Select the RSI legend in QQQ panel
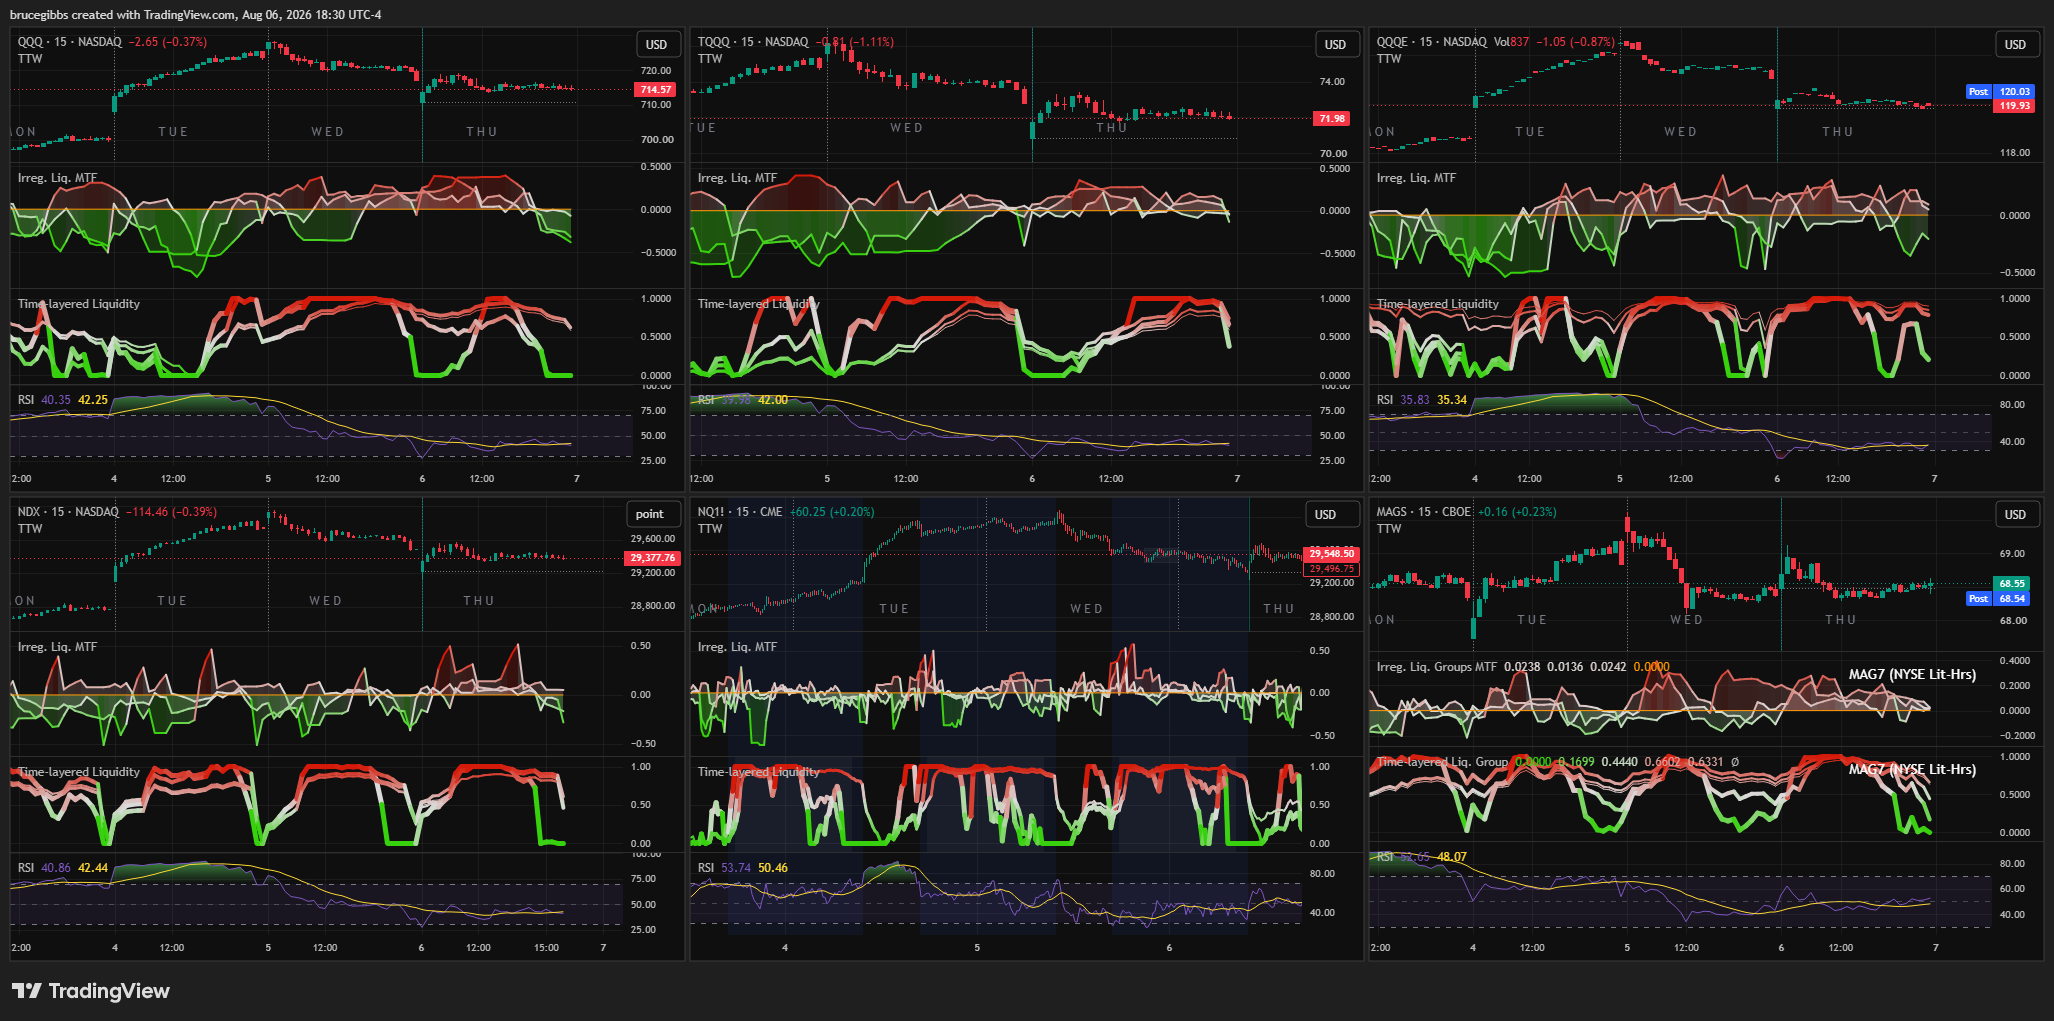 coord(26,400)
